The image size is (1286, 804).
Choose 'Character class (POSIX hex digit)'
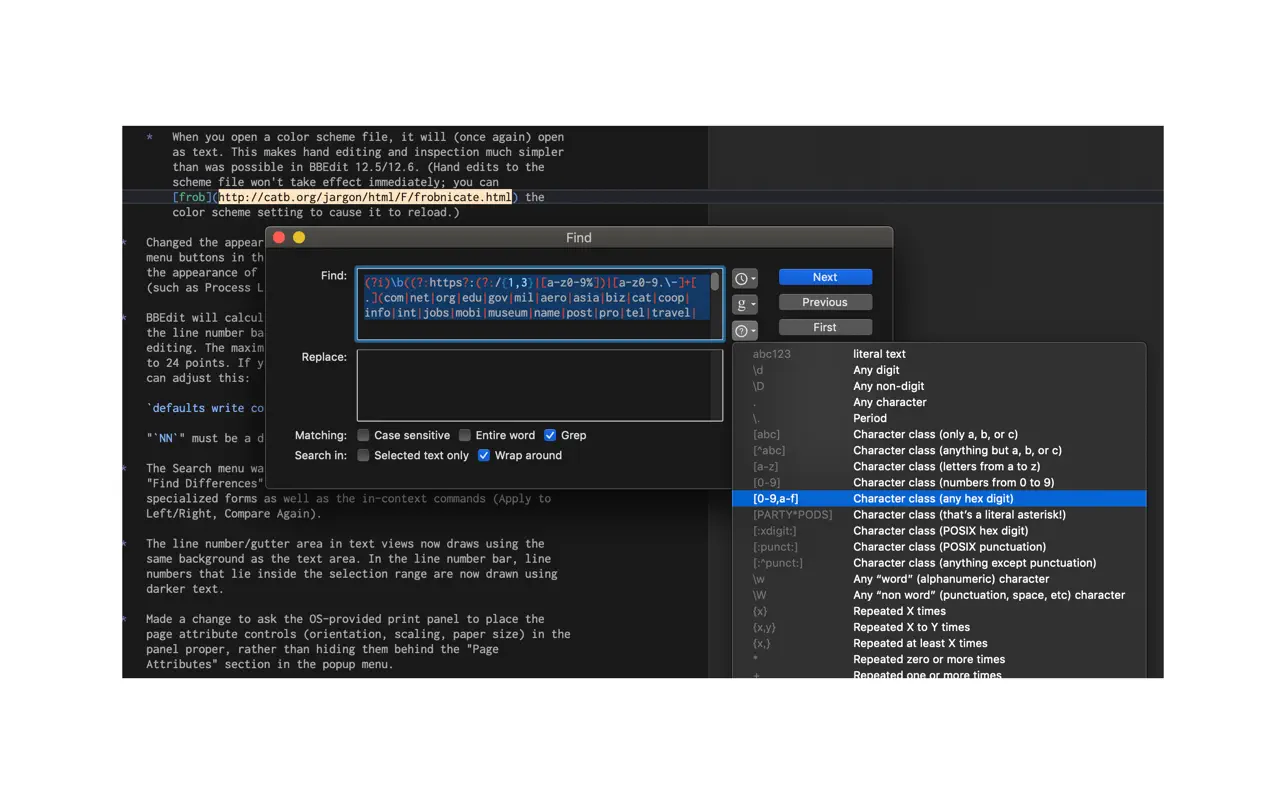[939, 531]
